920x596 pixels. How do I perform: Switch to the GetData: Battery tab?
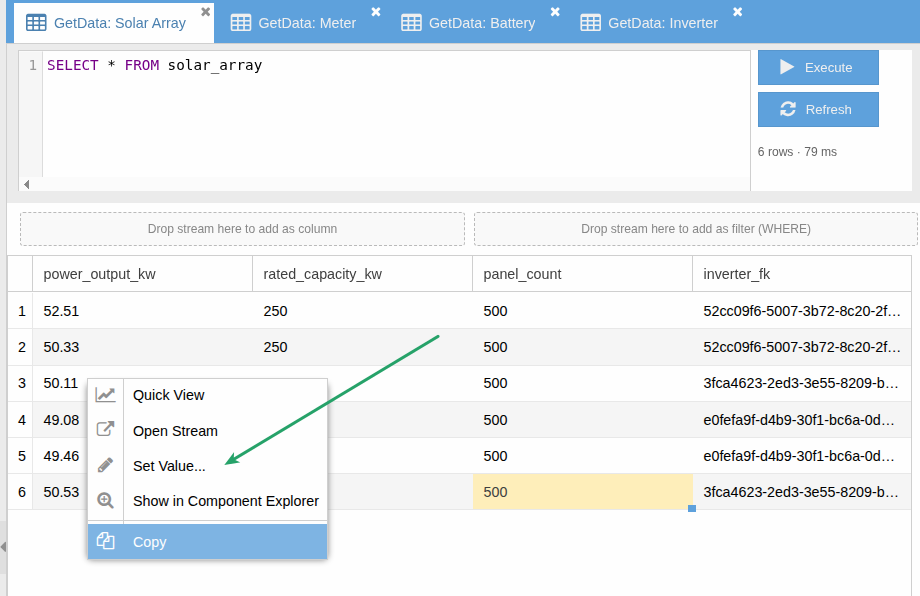(482, 23)
